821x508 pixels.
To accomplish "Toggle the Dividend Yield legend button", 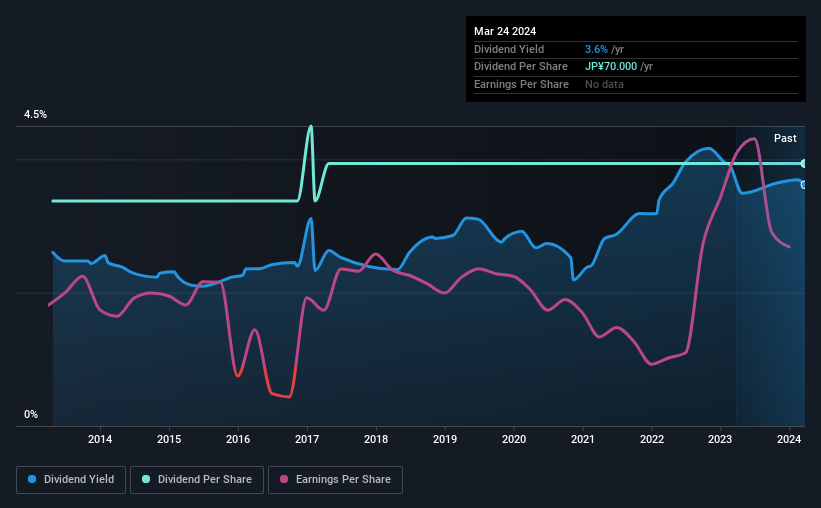I will pos(71,480).
